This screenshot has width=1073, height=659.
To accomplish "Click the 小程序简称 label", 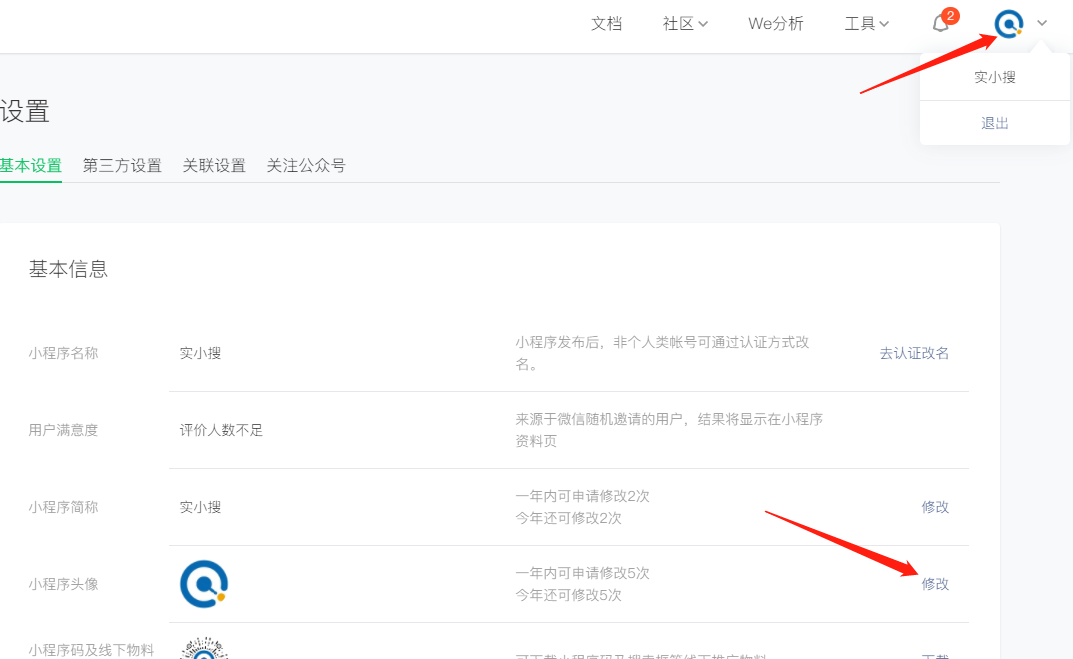I will (63, 507).
